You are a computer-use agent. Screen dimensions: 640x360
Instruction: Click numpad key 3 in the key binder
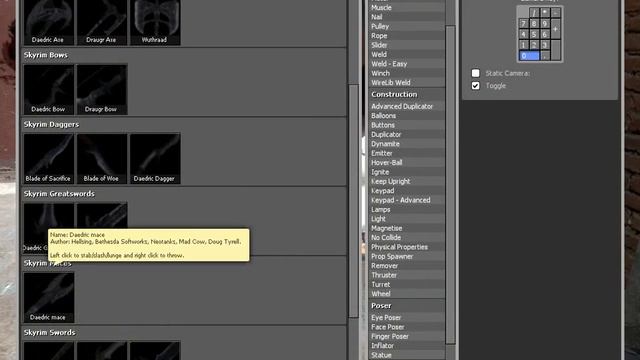[544, 45]
